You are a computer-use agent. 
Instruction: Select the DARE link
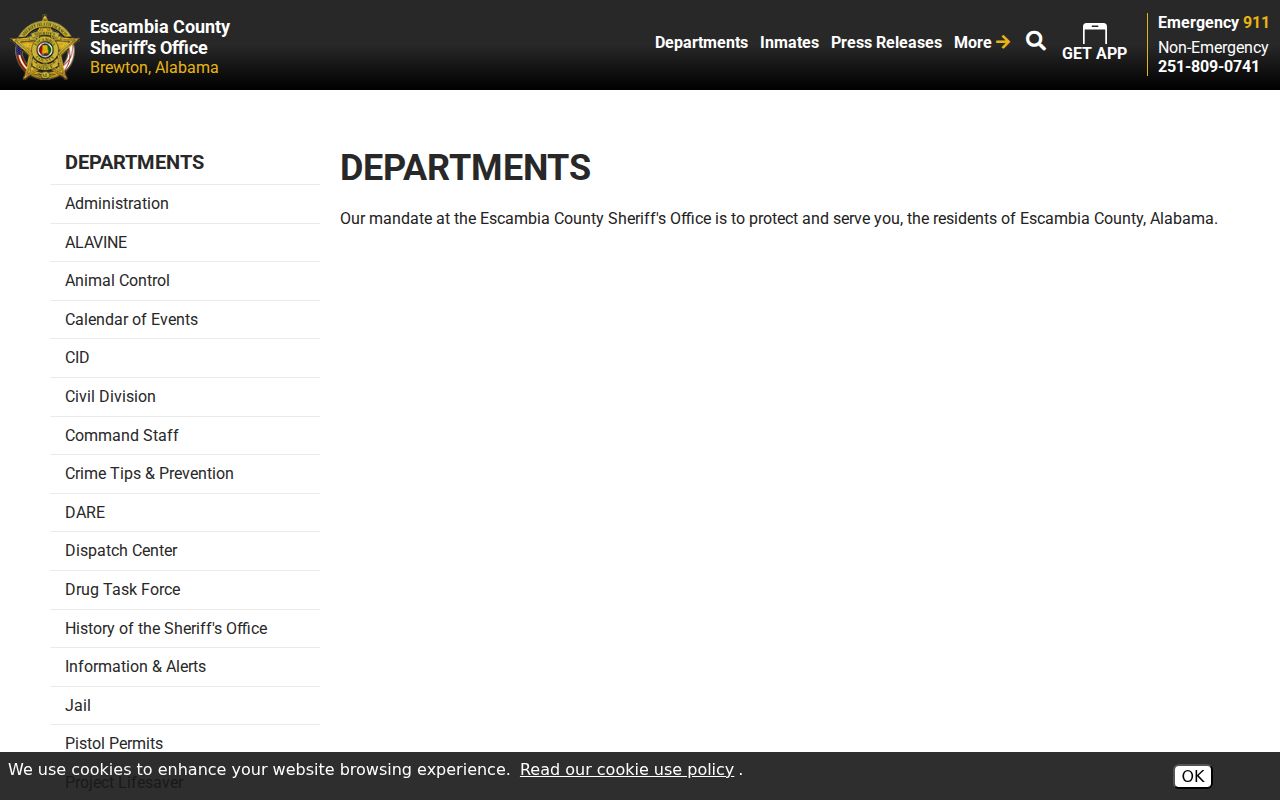[x=185, y=513]
